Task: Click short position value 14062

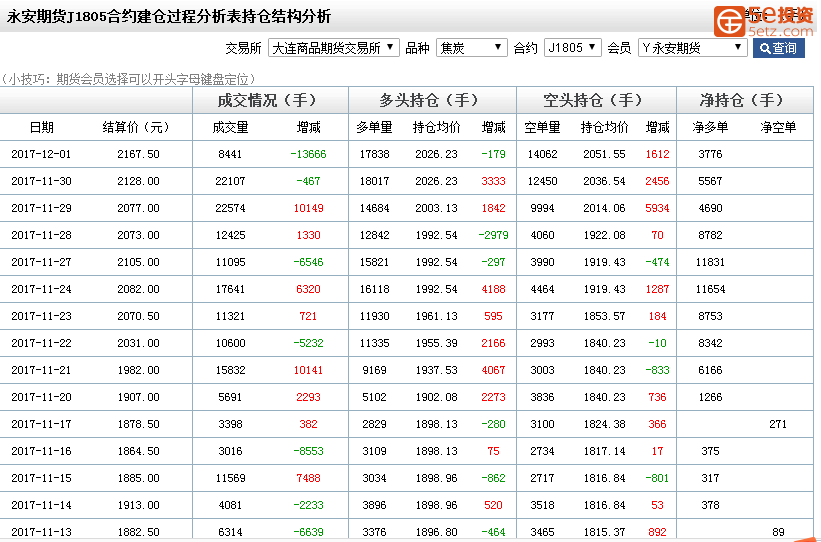Action: (542, 154)
